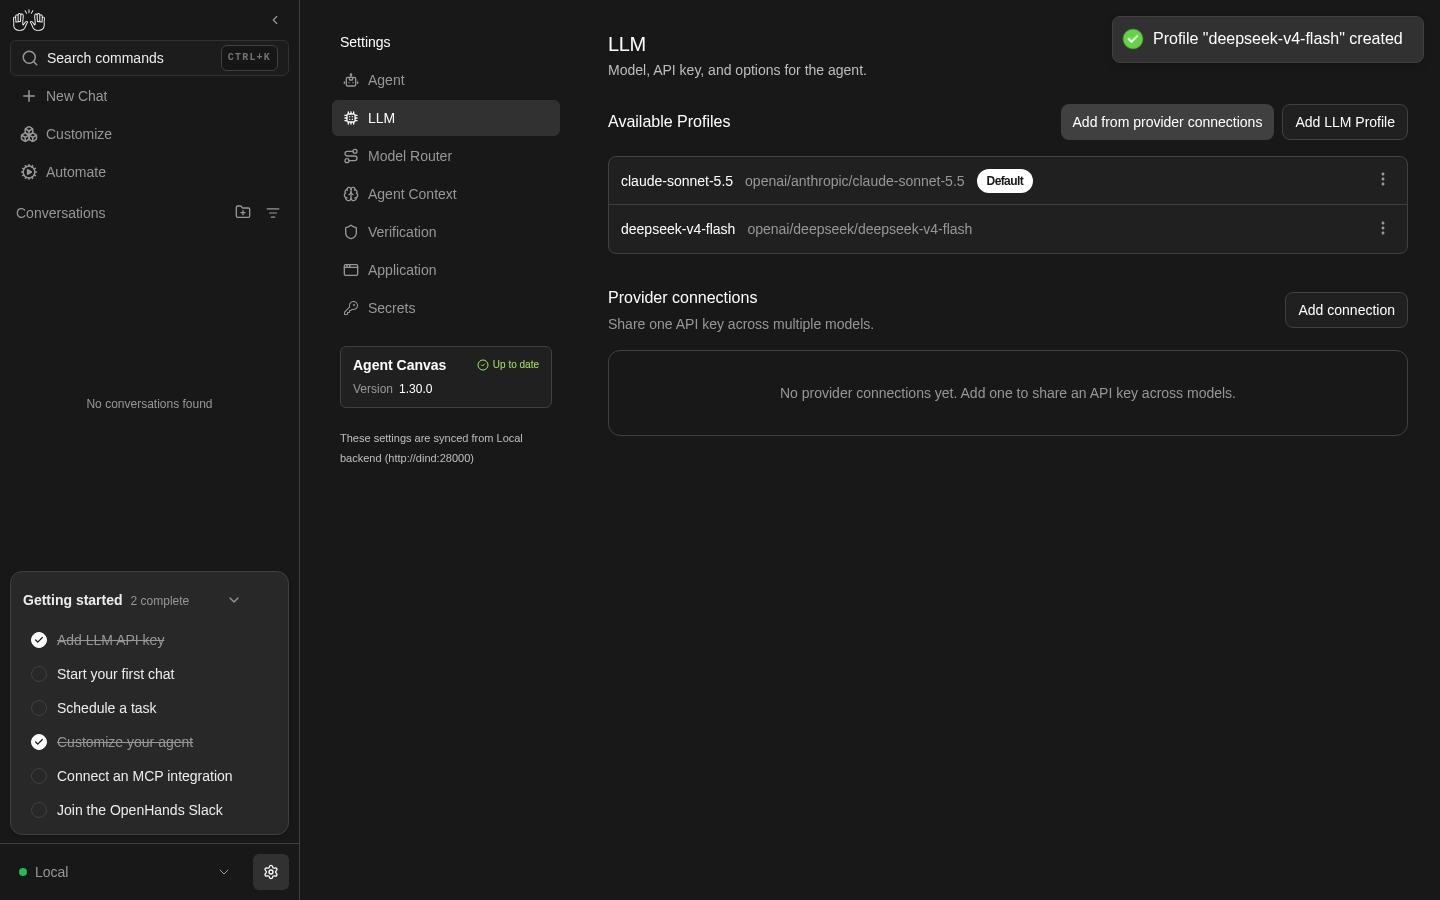Collapse the Getting started panel
The image size is (1440, 900).
234,600
